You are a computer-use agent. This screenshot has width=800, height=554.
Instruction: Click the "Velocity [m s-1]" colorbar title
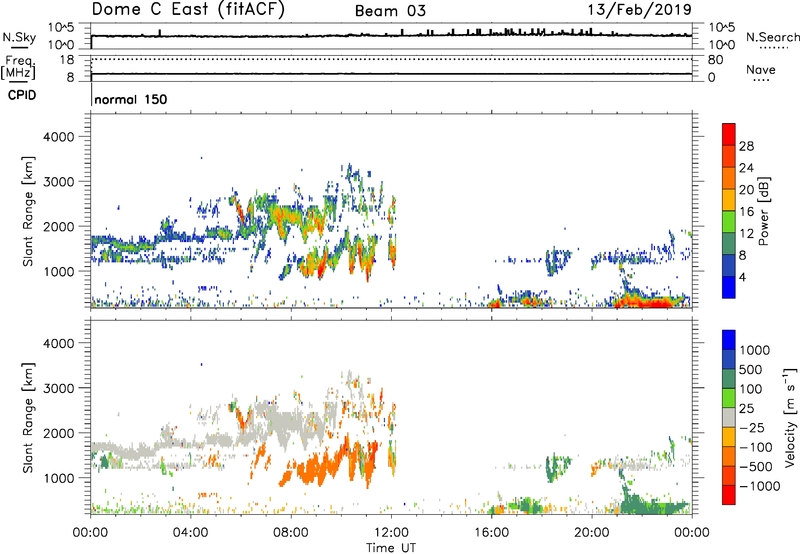tap(790, 417)
